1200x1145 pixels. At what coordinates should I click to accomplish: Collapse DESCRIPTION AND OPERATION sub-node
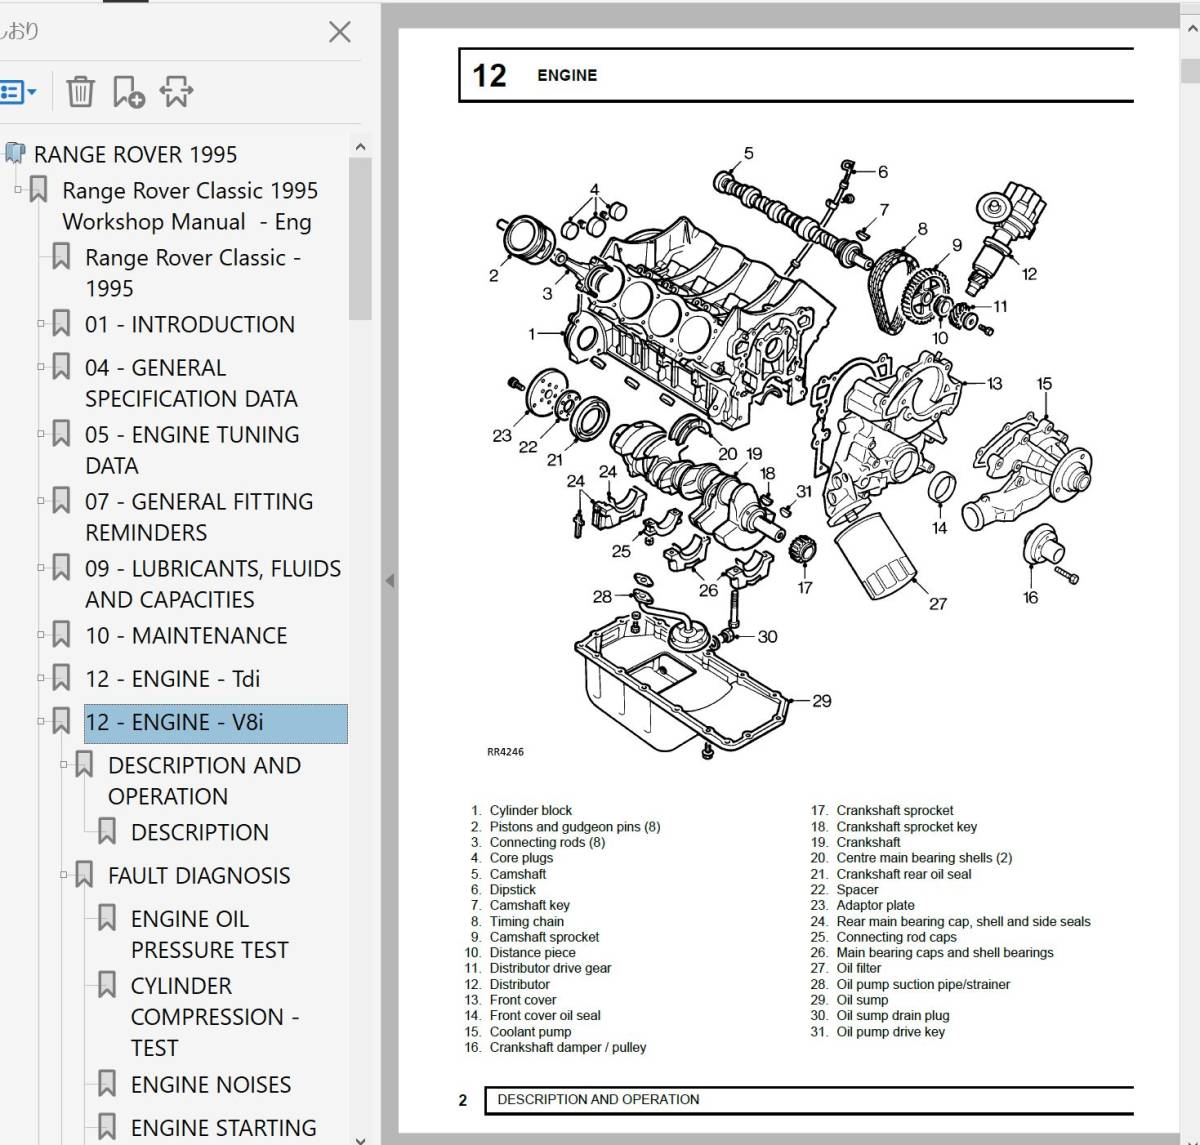pos(64,764)
